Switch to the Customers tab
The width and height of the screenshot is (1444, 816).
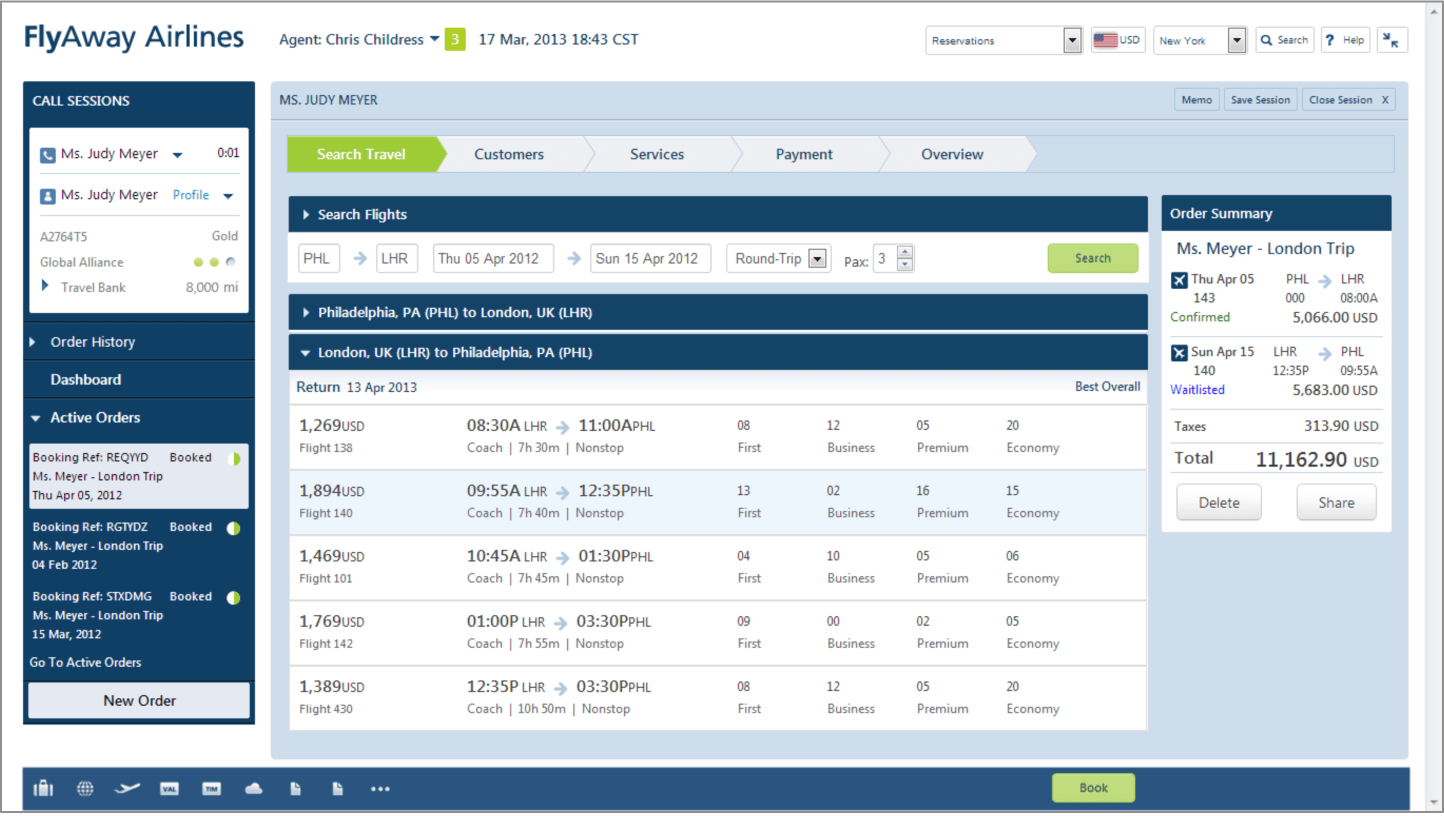tap(509, 154)
